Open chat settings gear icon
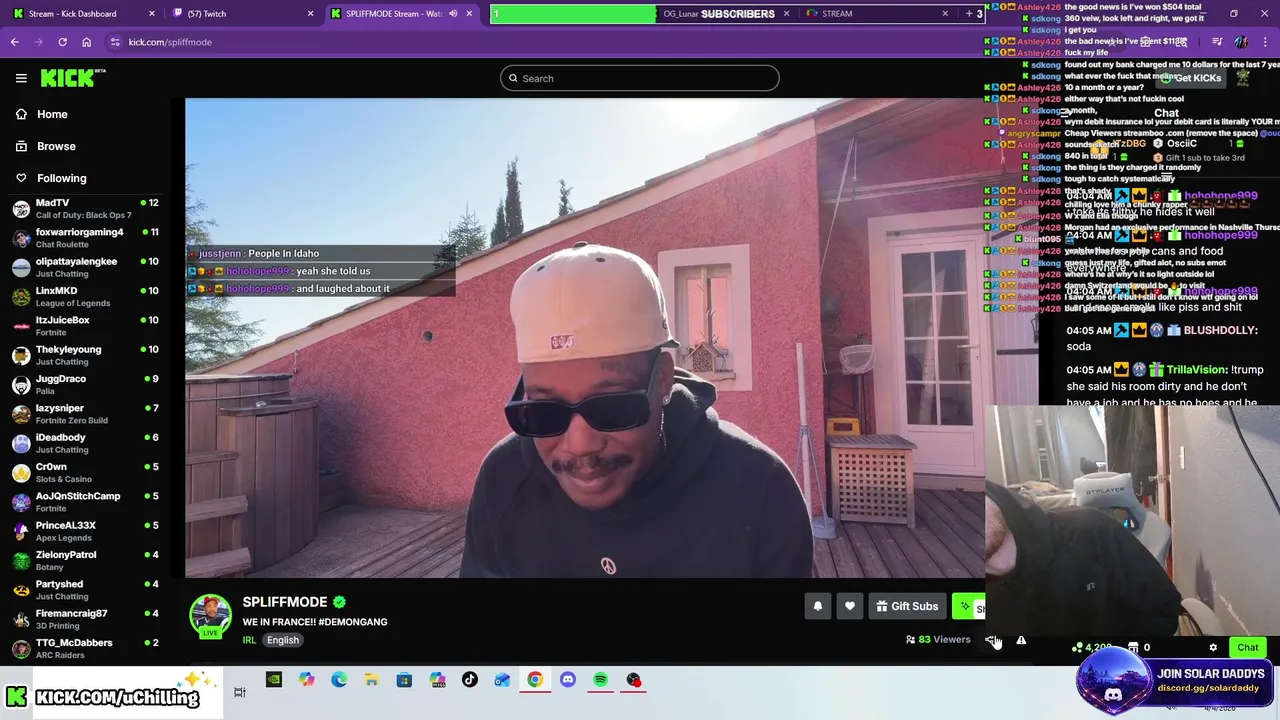The height and width of the screenshot is (720, 1280). [x=1213, y=647]
